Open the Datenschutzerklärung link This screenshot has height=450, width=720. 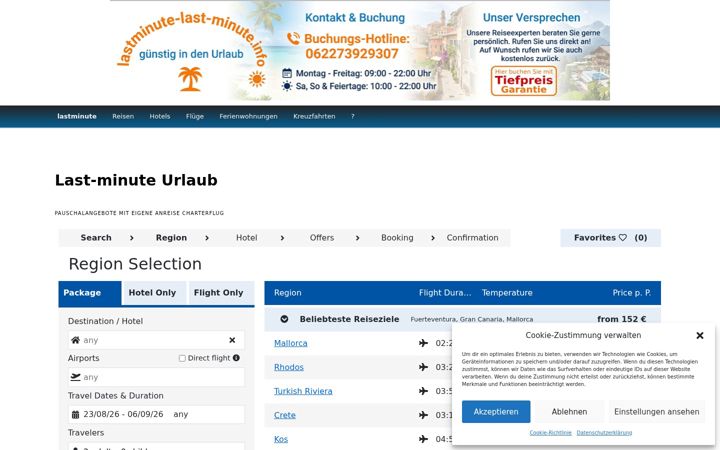pyautogui.click(x=604, y=433)
